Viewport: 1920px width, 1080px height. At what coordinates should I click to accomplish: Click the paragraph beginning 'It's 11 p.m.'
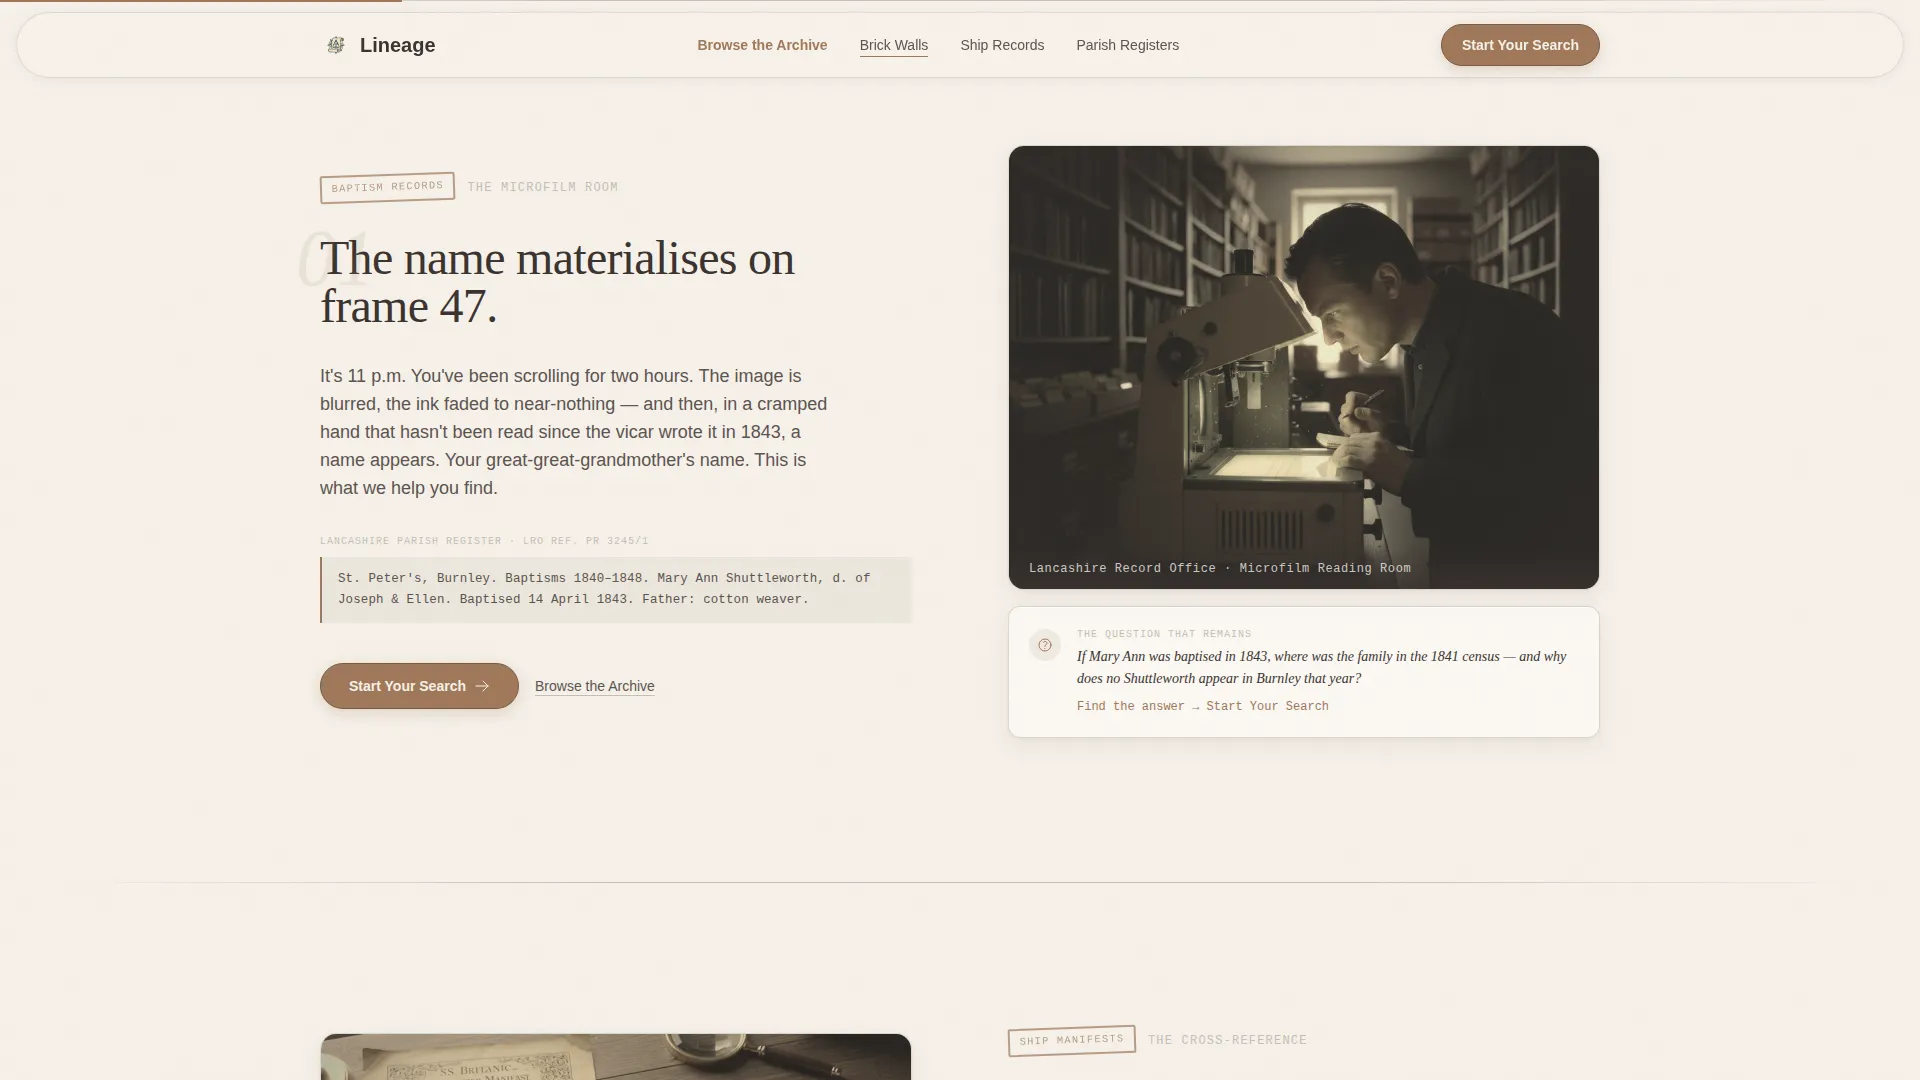(574, 432)
